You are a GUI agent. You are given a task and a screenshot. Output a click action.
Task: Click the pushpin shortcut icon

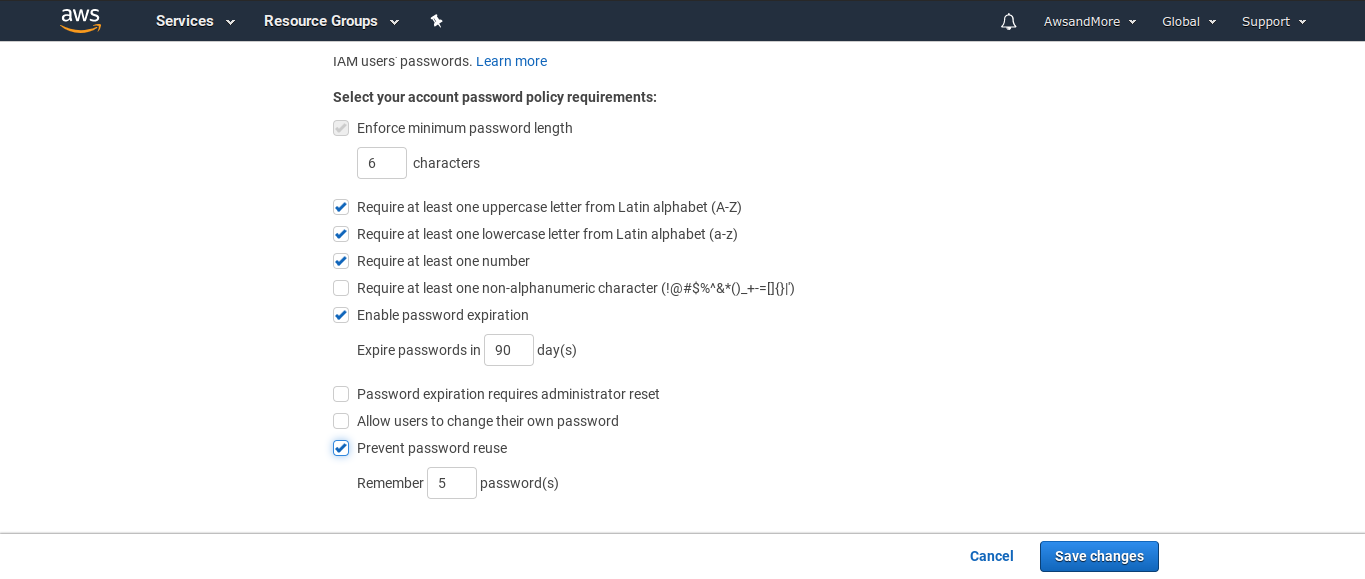(x=436, y=21)
